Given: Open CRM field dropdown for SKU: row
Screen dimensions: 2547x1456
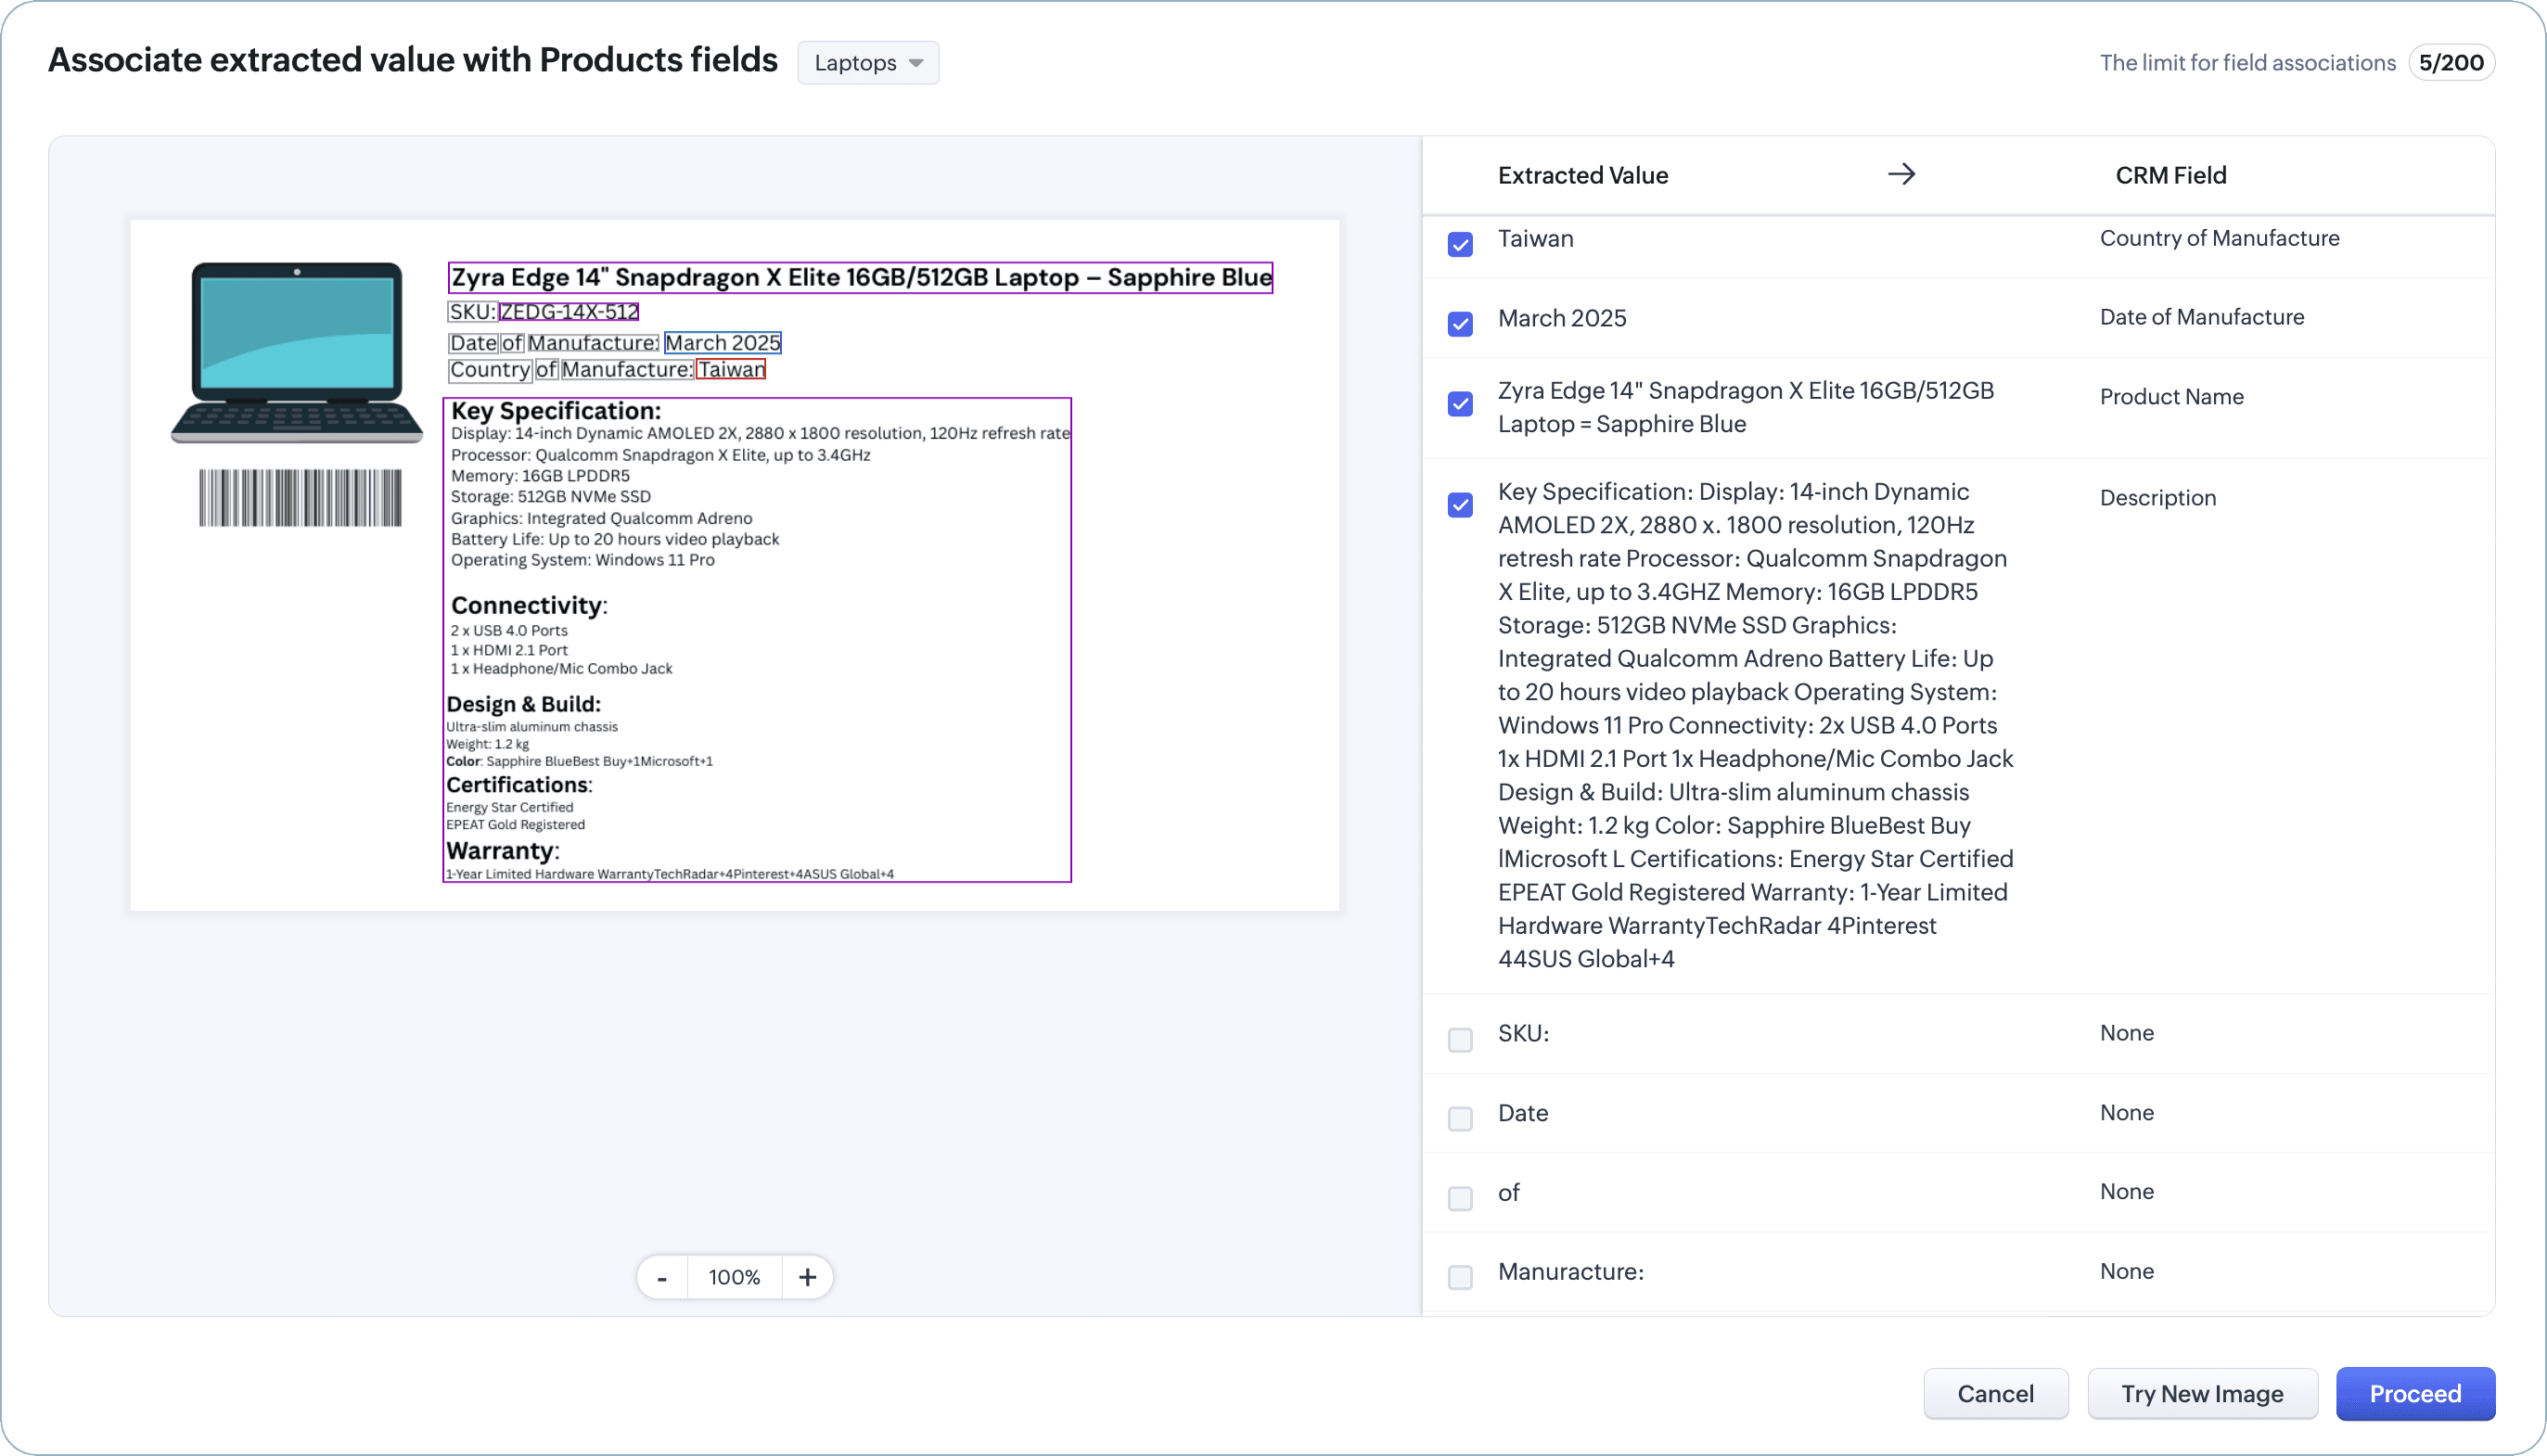Looking at the screenshot, I should [x=2126, y=1033].
